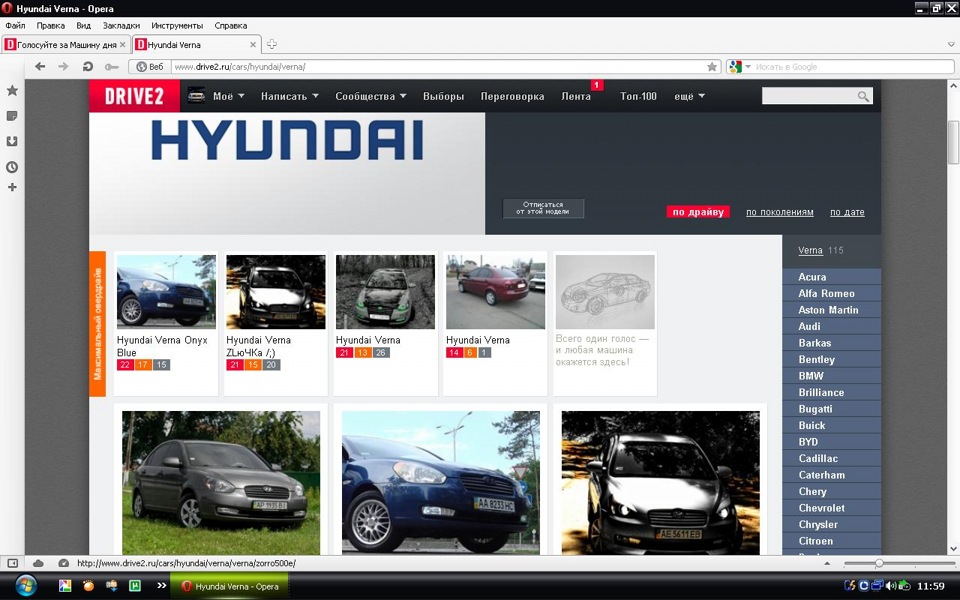The height and width of the screenshot is (600, 960).
Task: Open the History clock panel in sidebar
Action: [12, 167]
